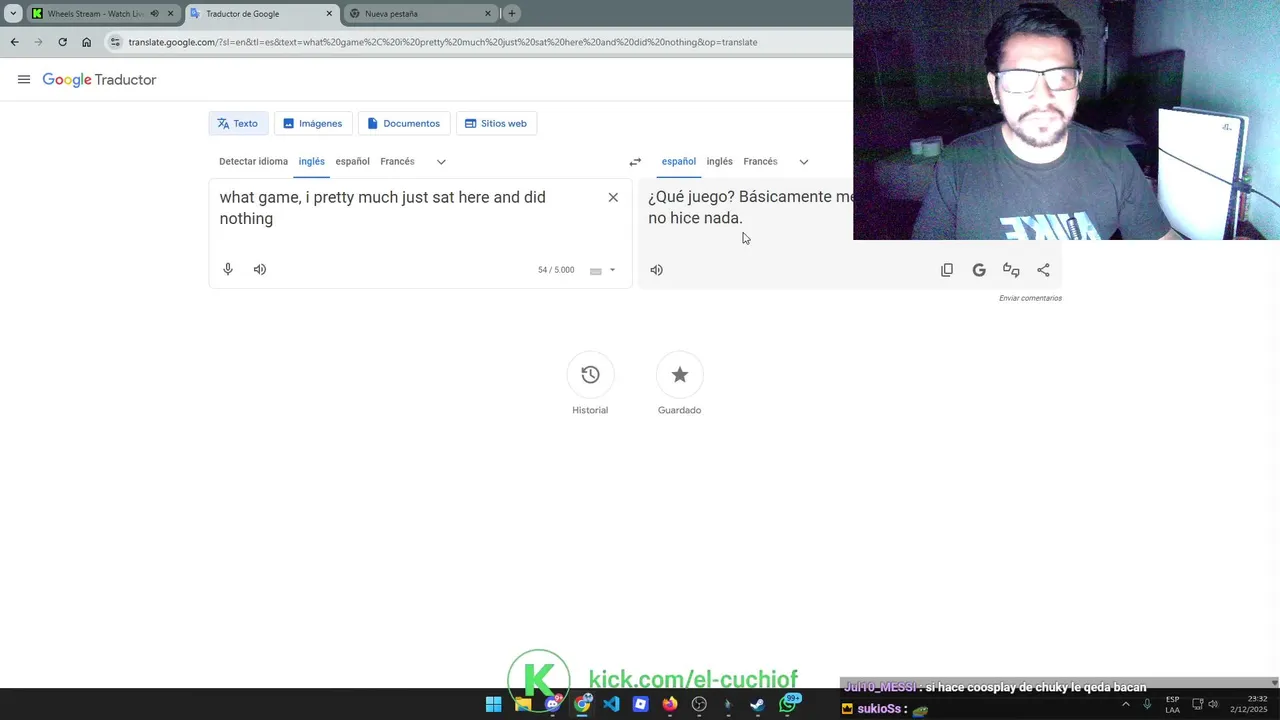Choose Detectar idioma as source
The image size is (1280, 720).
pyautogui.click(x=253, y=161)
